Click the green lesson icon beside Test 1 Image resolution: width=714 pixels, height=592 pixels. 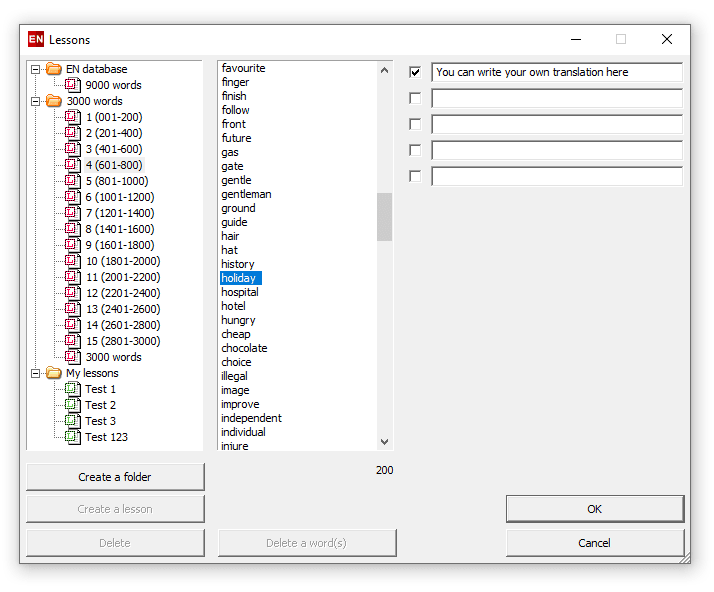pyautogui.click(x=72, y=389)
